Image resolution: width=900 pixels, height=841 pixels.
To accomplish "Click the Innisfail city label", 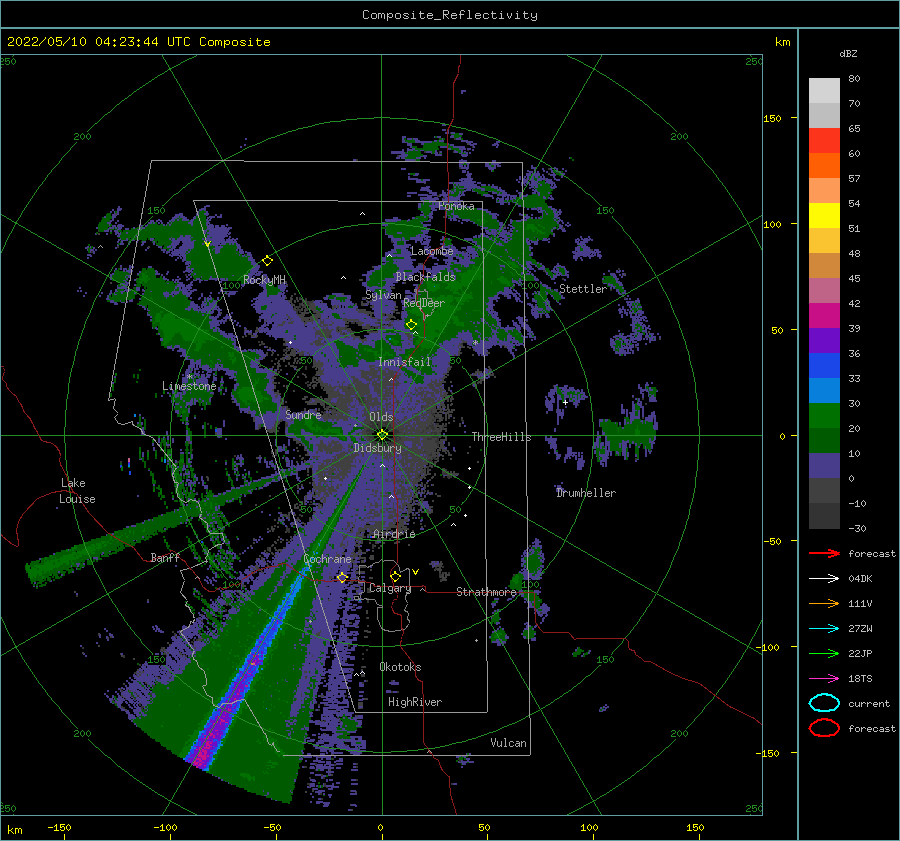I will coord(404,362).
